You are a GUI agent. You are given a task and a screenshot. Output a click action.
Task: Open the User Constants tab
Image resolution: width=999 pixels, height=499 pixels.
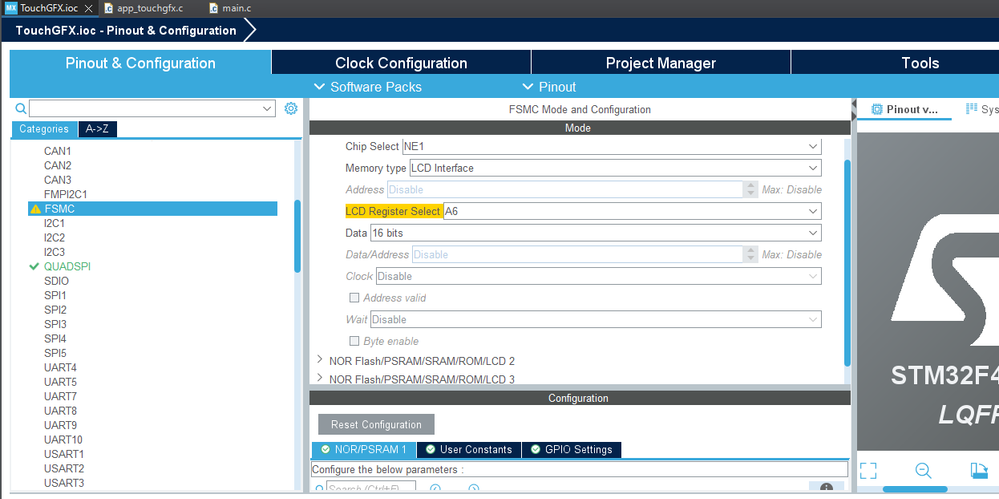[469, 449]
